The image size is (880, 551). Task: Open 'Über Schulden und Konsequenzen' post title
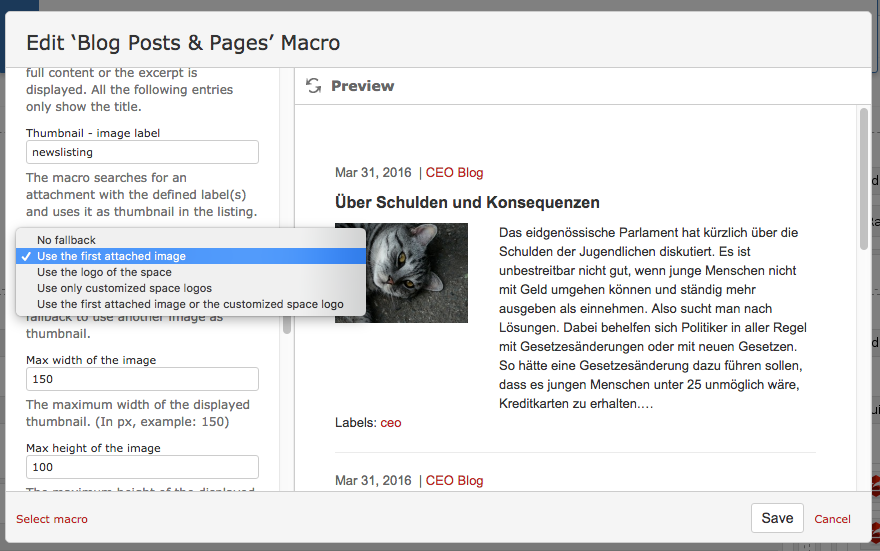(x=467, y=203)
